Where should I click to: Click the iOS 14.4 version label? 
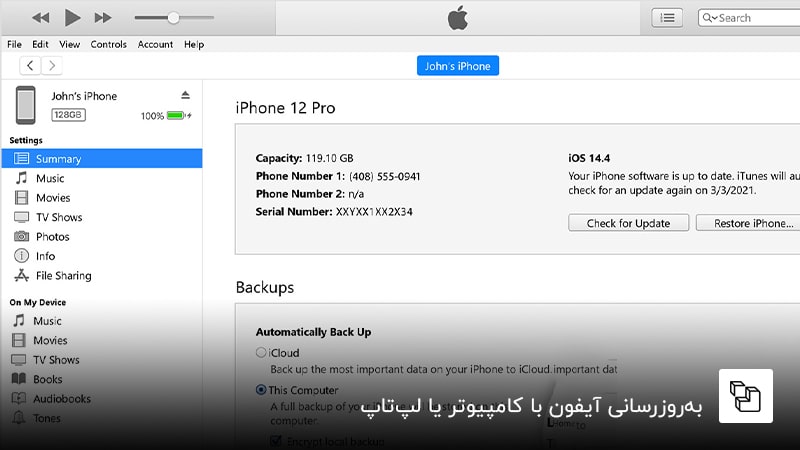coord(589,158)
